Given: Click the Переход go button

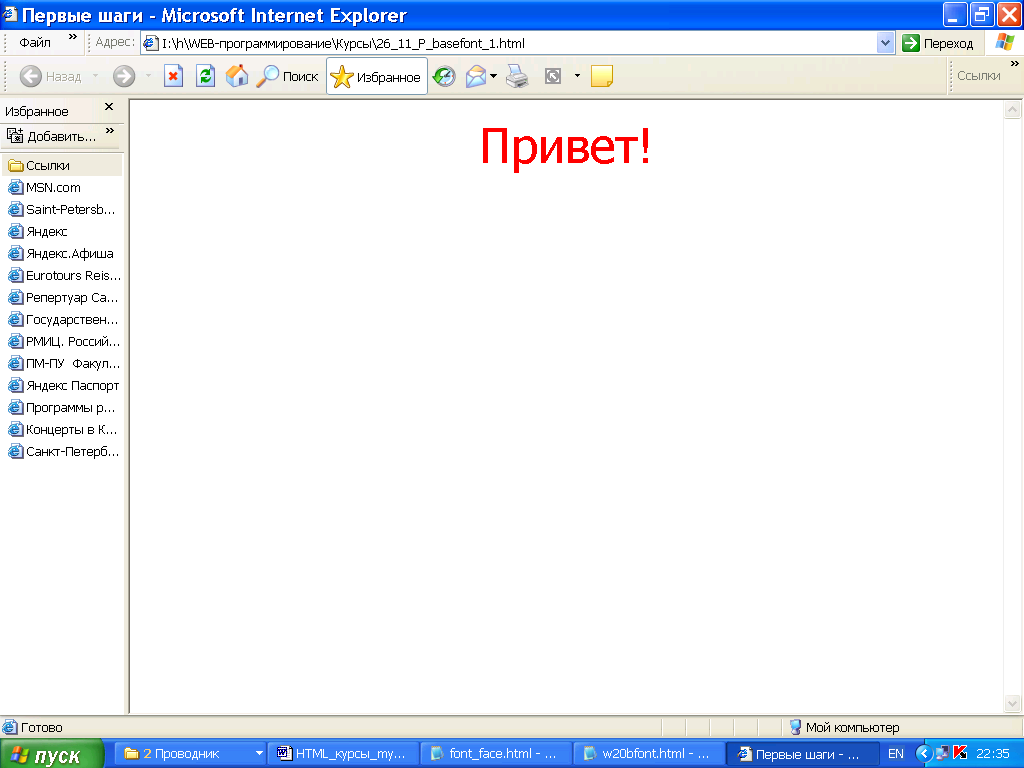Looking at the screenshot, I should tap(938, 43).
